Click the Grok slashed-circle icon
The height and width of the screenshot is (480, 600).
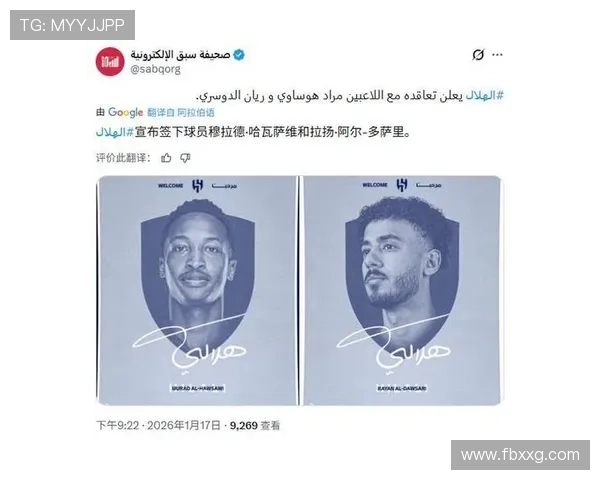coord(478,55)
